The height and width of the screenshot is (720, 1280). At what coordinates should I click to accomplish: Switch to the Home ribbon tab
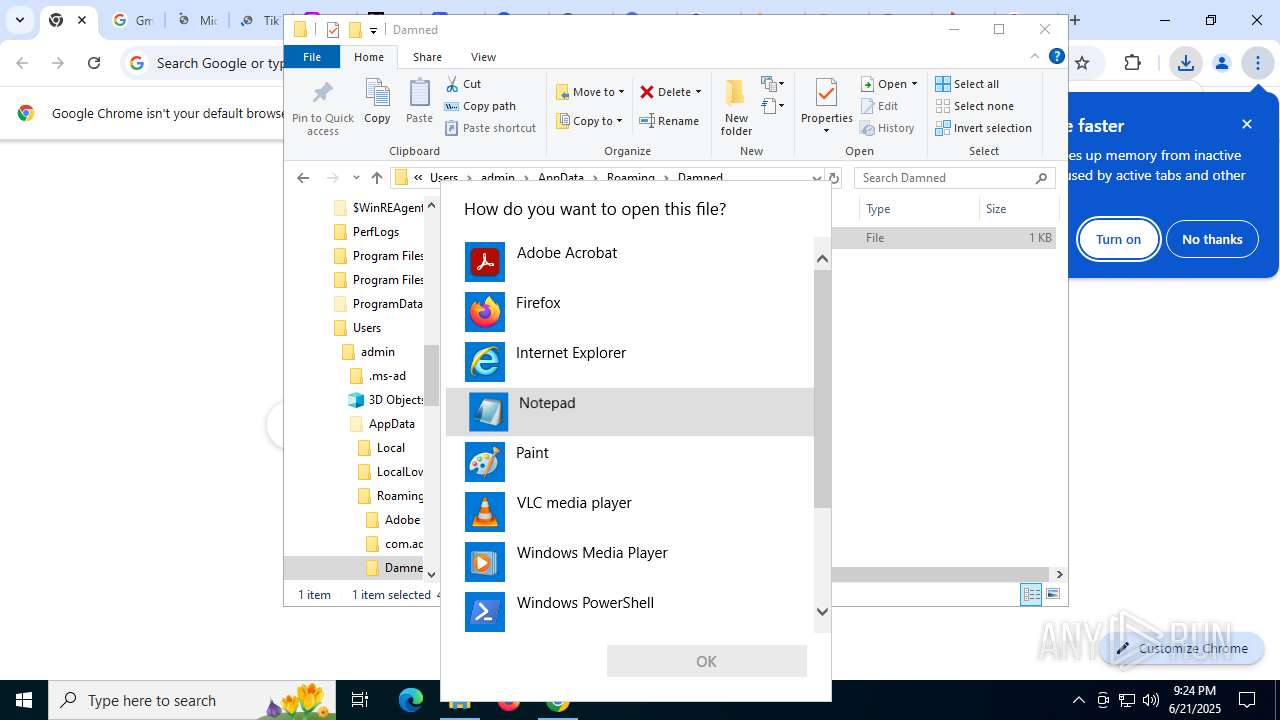click(x=369, y=57)
